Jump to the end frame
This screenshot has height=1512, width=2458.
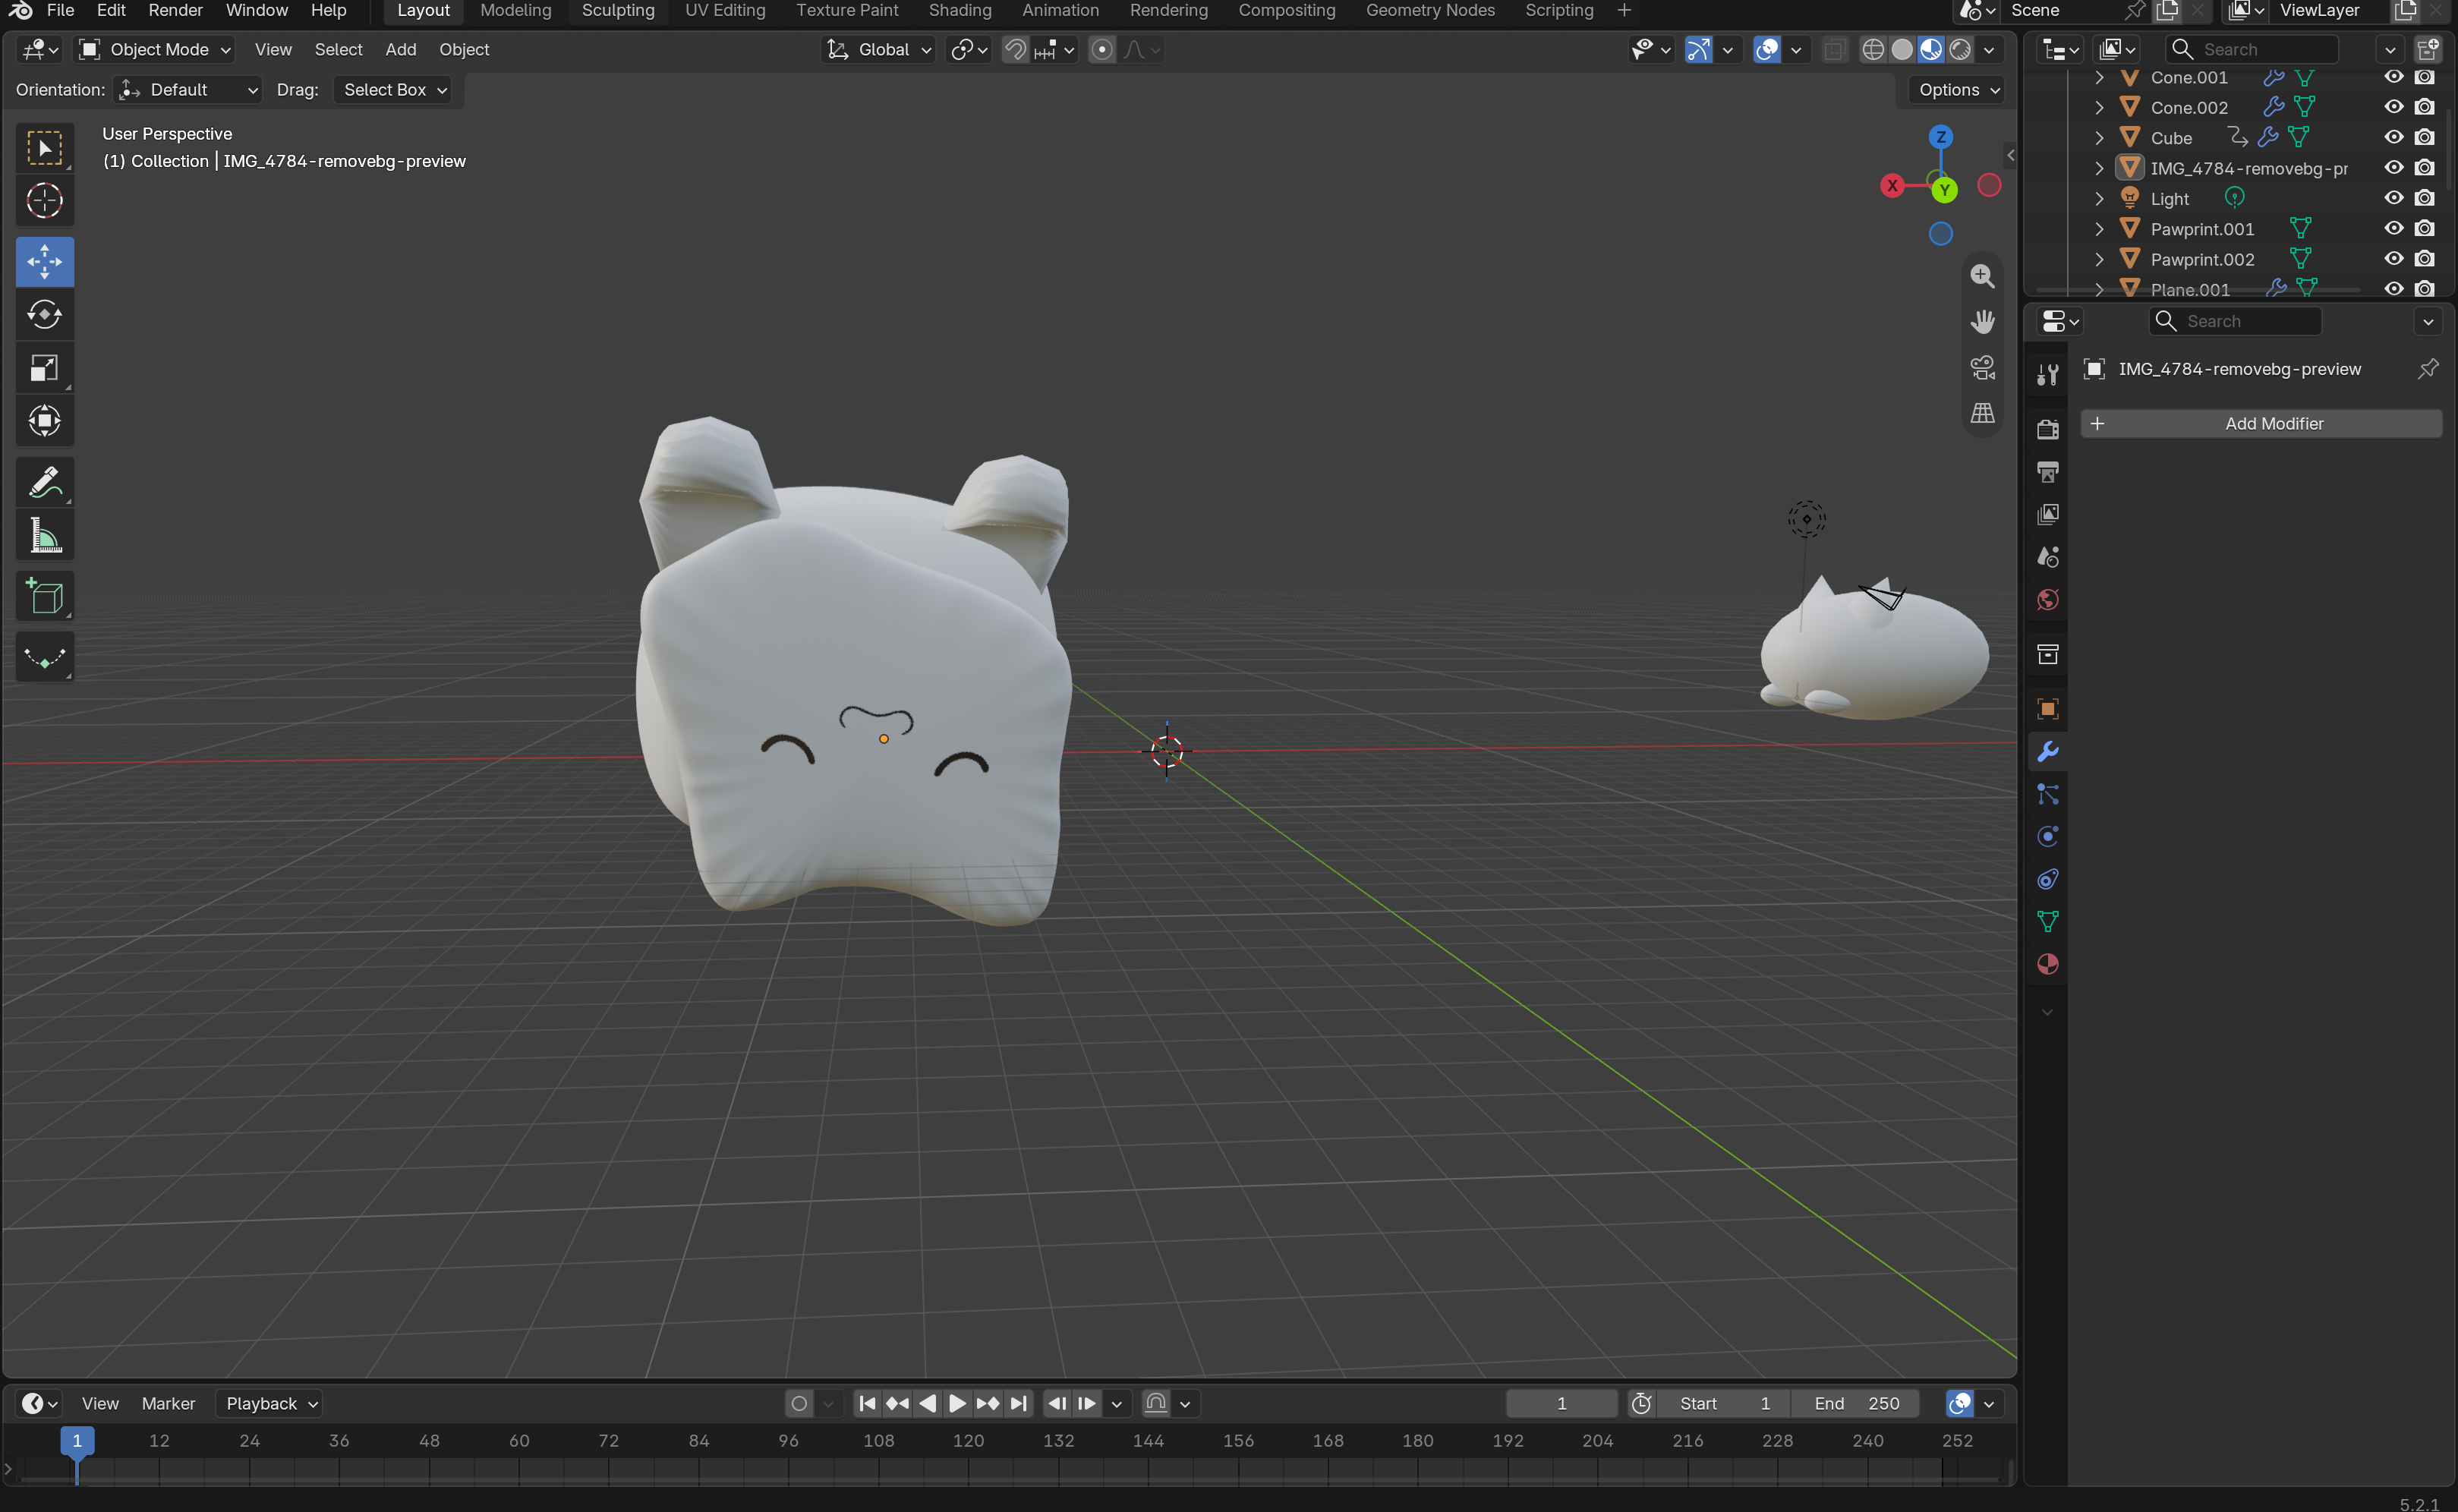[1018, 1403]
